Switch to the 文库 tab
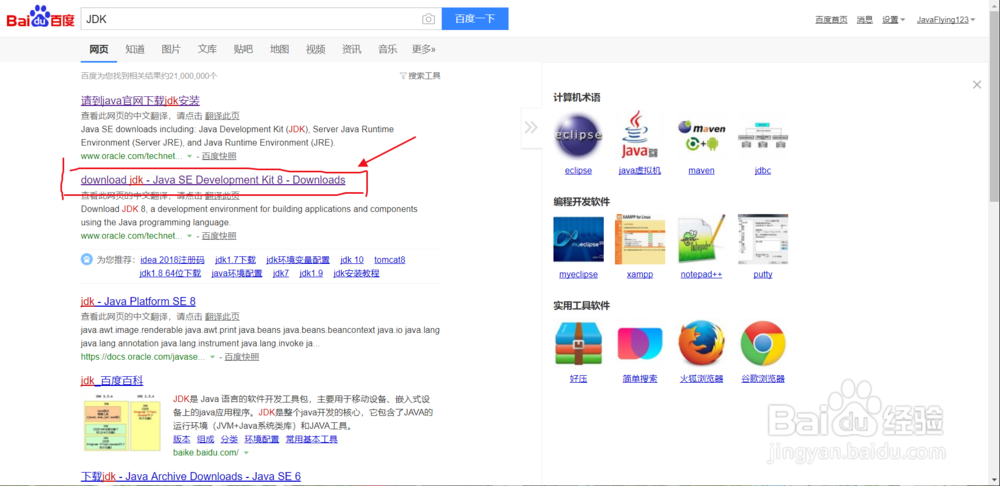1000x486 pixels. (207, 49)
